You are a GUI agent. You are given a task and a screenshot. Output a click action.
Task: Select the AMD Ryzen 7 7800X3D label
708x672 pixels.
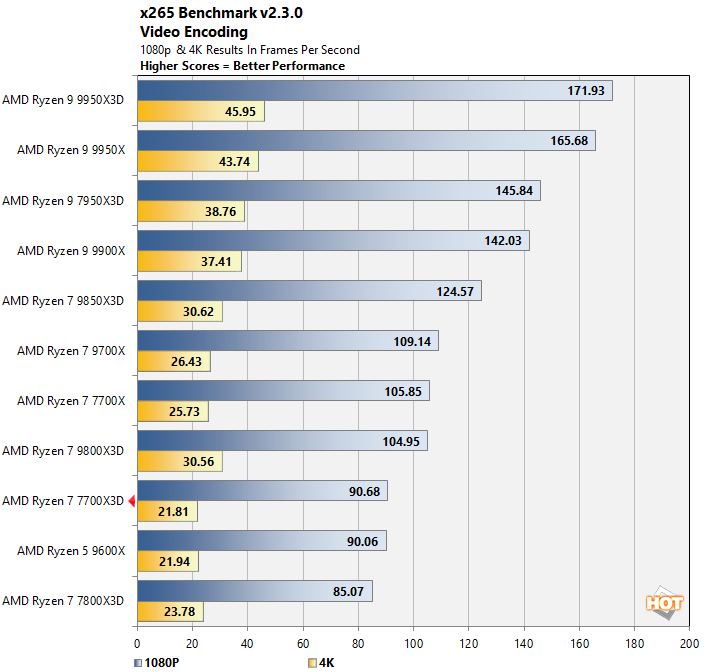pyautogui.click(x=63, y=601)
